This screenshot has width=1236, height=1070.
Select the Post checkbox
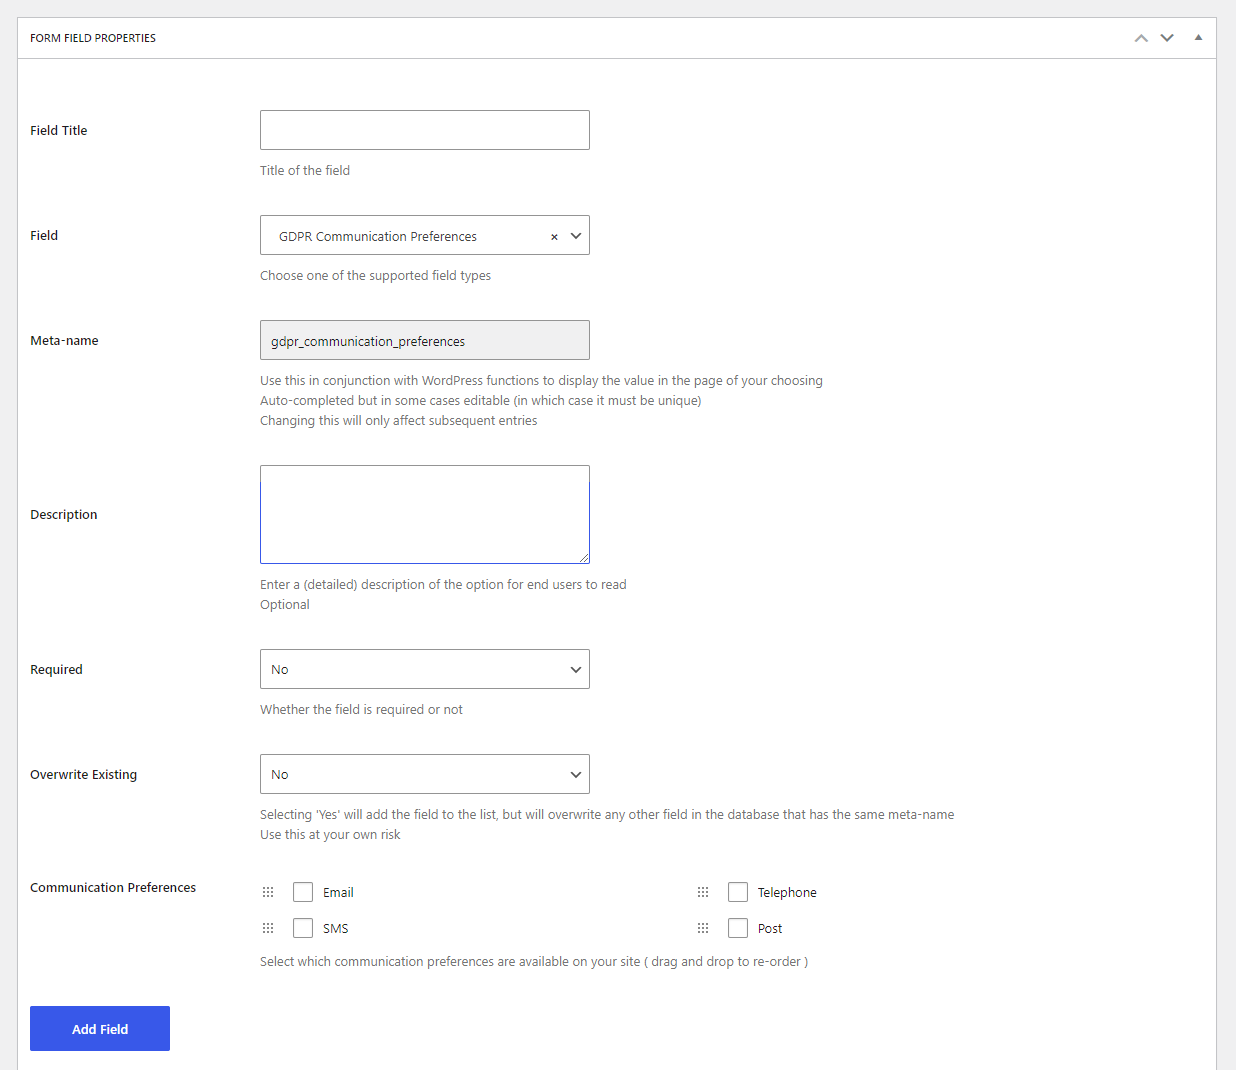(x=738, y=928)
